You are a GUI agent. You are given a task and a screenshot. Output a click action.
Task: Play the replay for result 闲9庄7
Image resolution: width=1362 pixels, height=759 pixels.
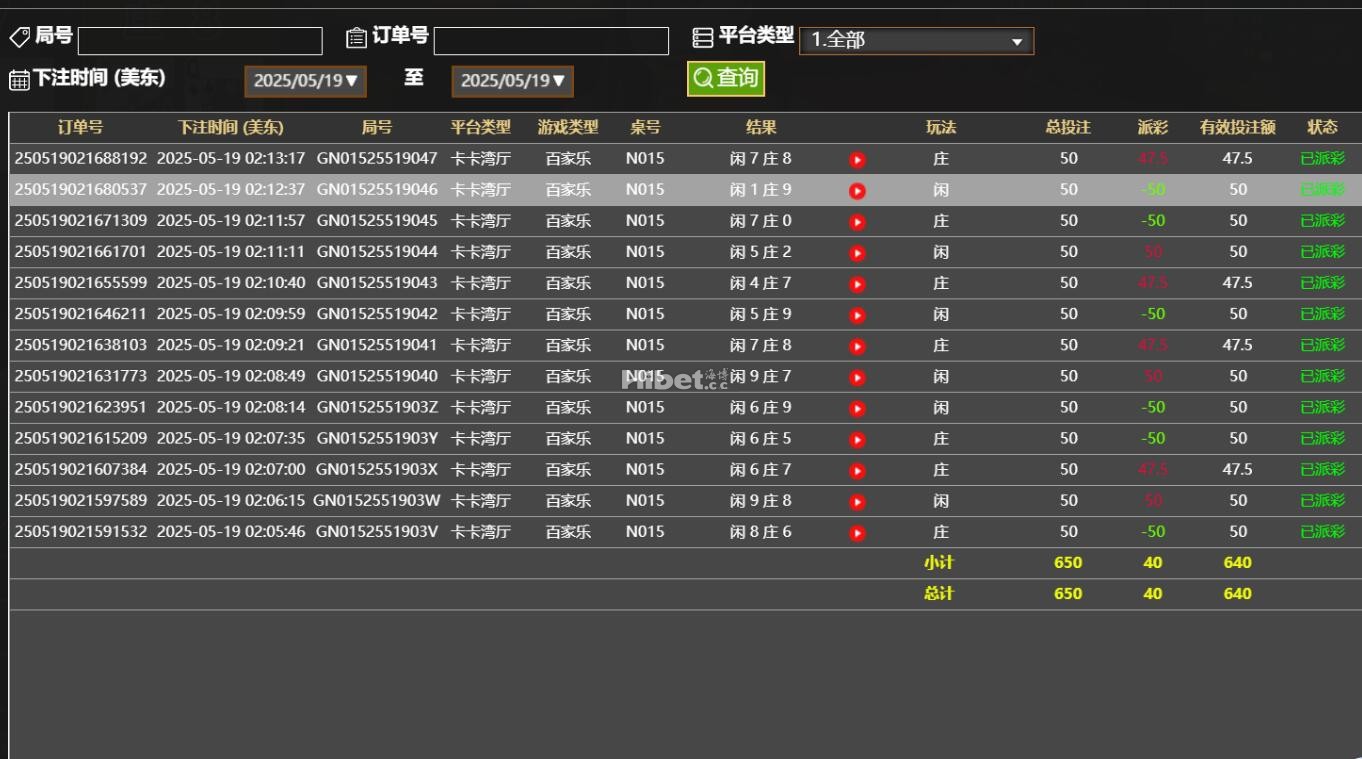[x=857, y=376]
